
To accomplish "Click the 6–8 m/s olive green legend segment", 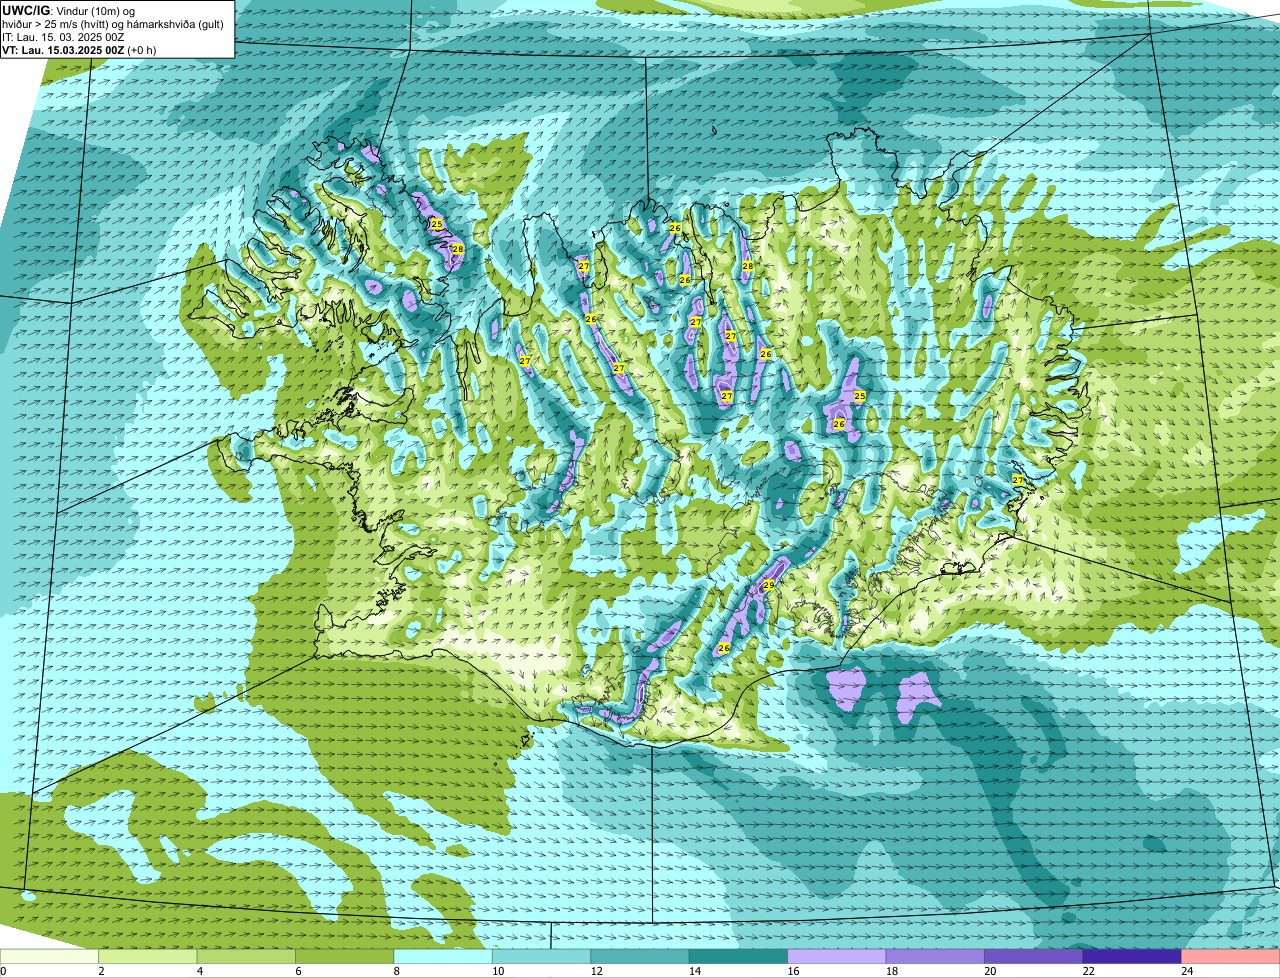I will (x=345, y=957).
